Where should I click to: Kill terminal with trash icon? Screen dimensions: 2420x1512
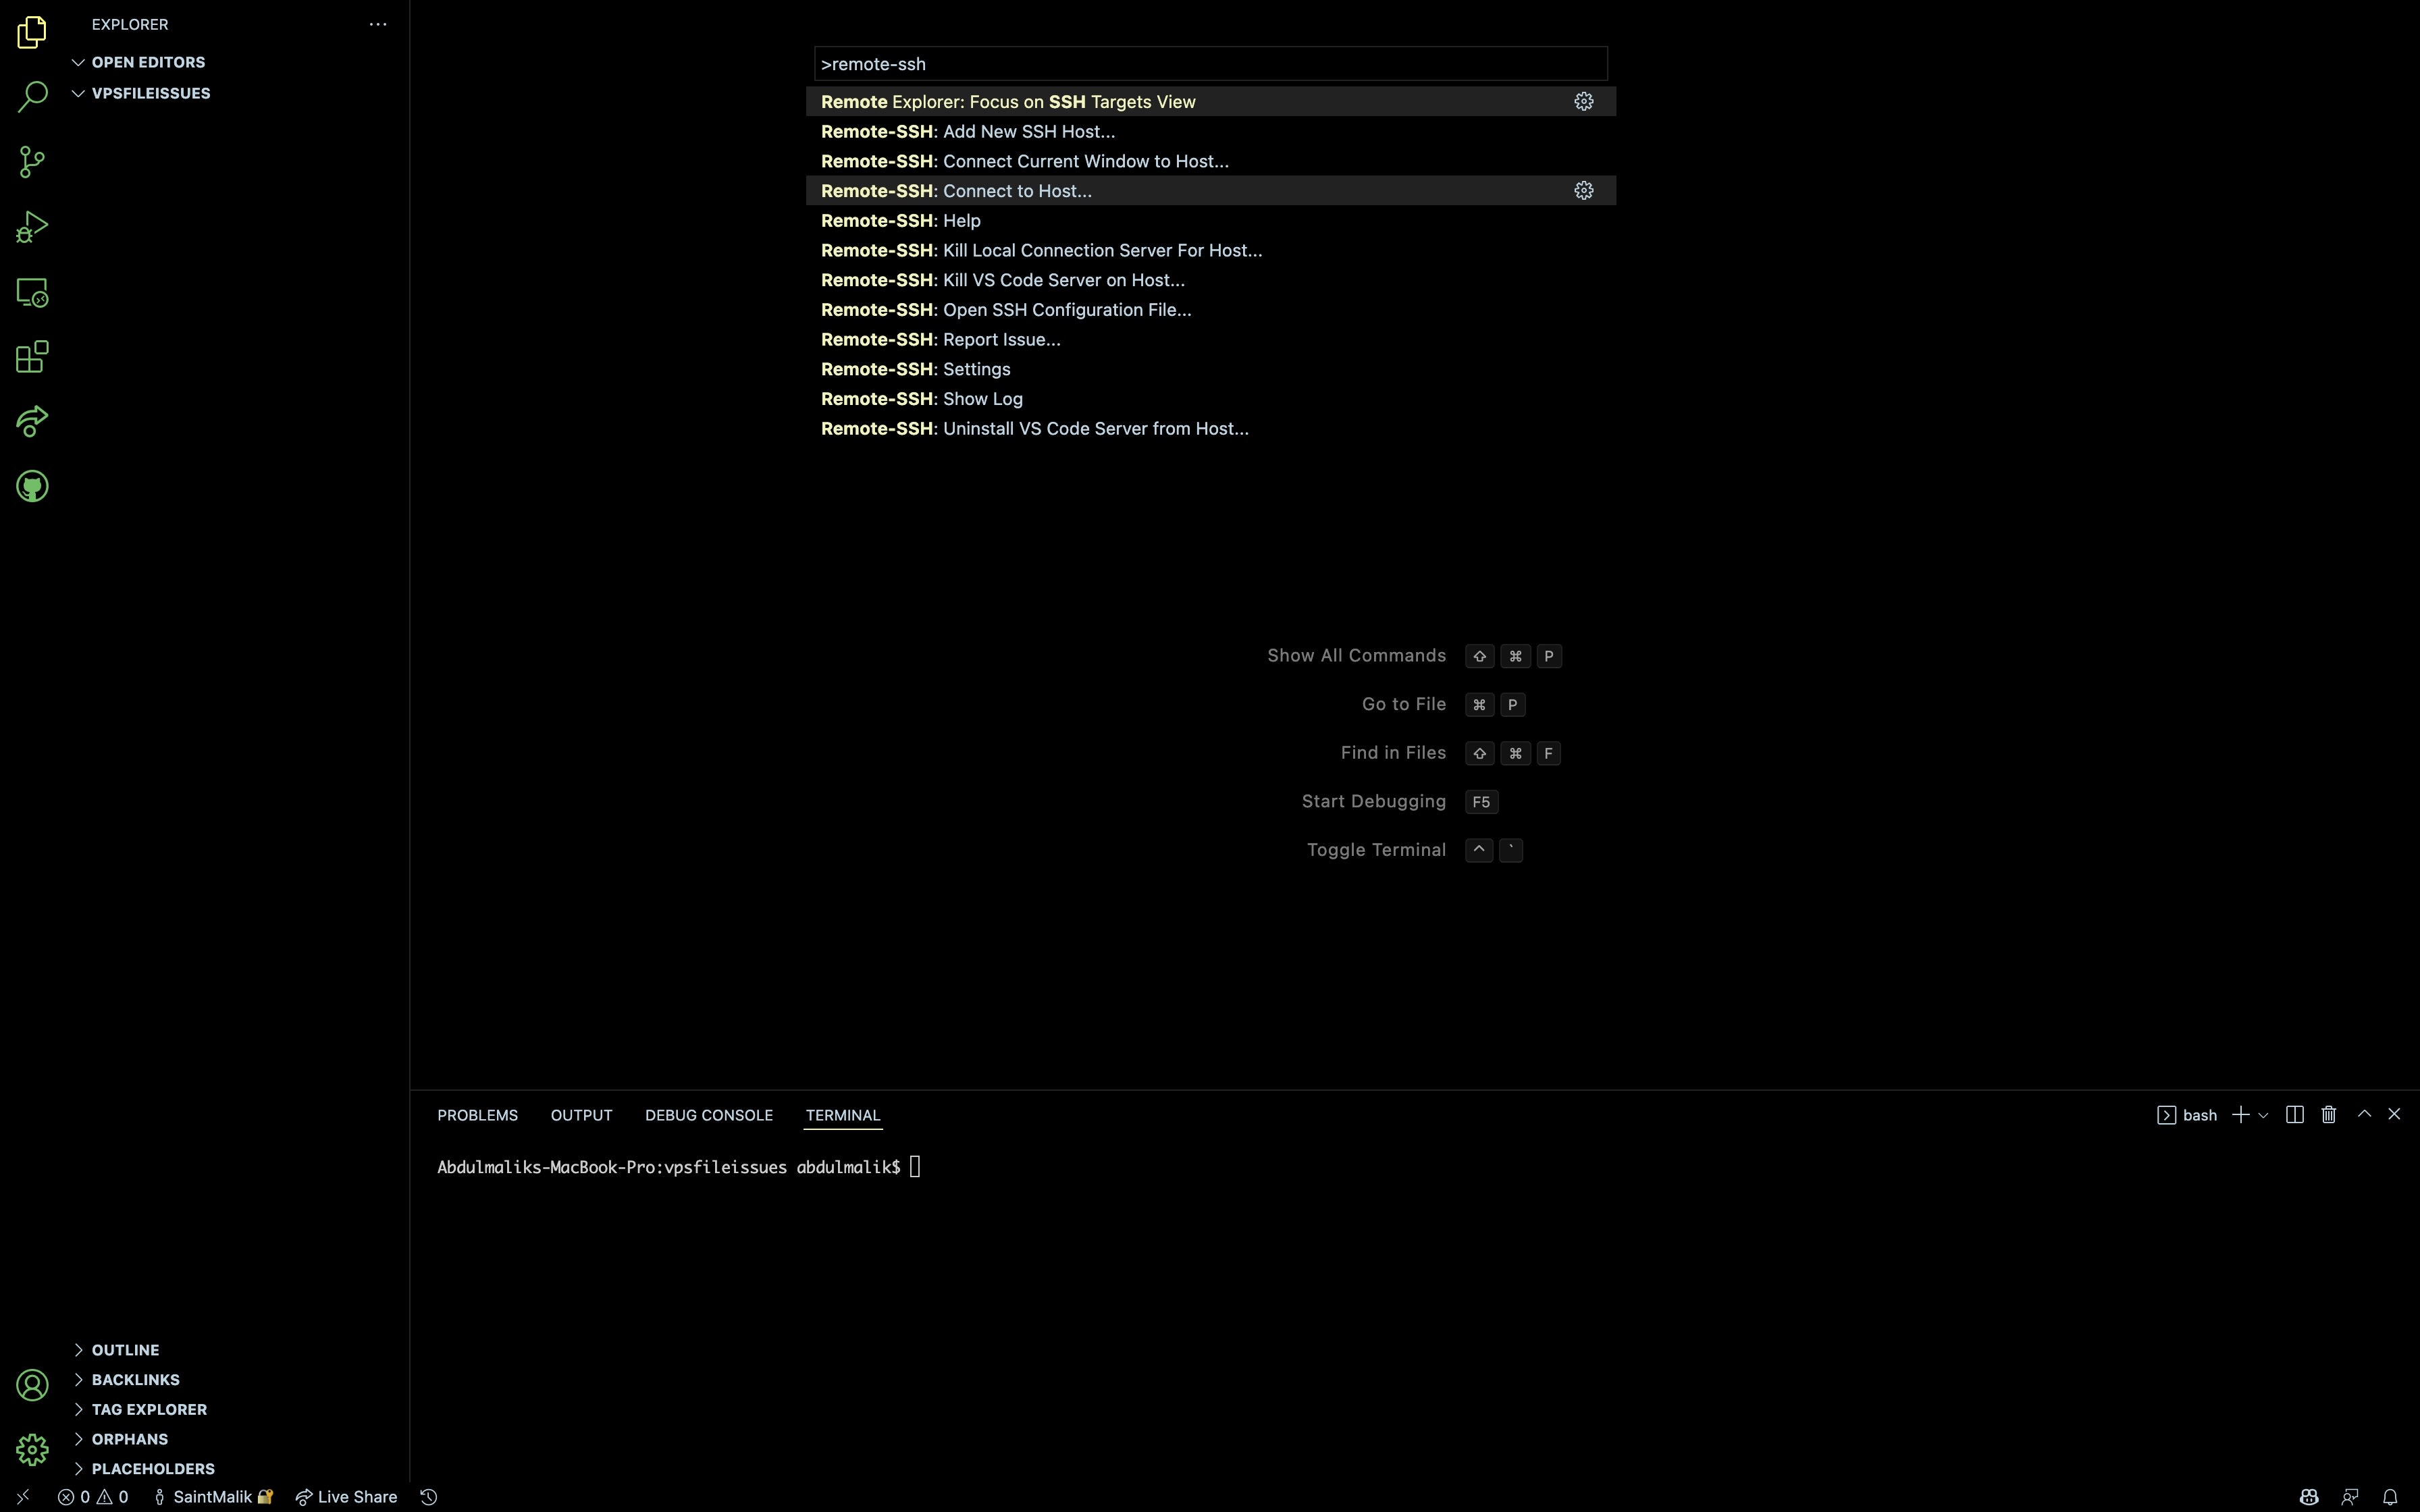click(x=2329, y=1115)
